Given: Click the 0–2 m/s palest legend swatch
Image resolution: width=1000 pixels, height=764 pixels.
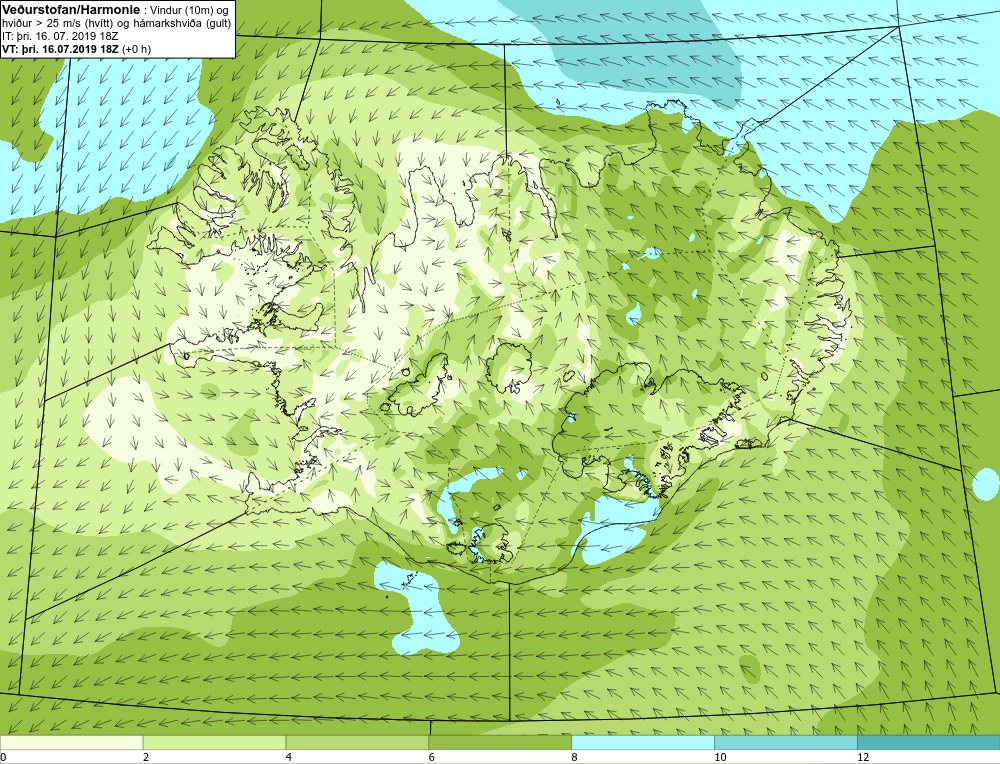Looking at the screenshot, I should pos(71,742).
